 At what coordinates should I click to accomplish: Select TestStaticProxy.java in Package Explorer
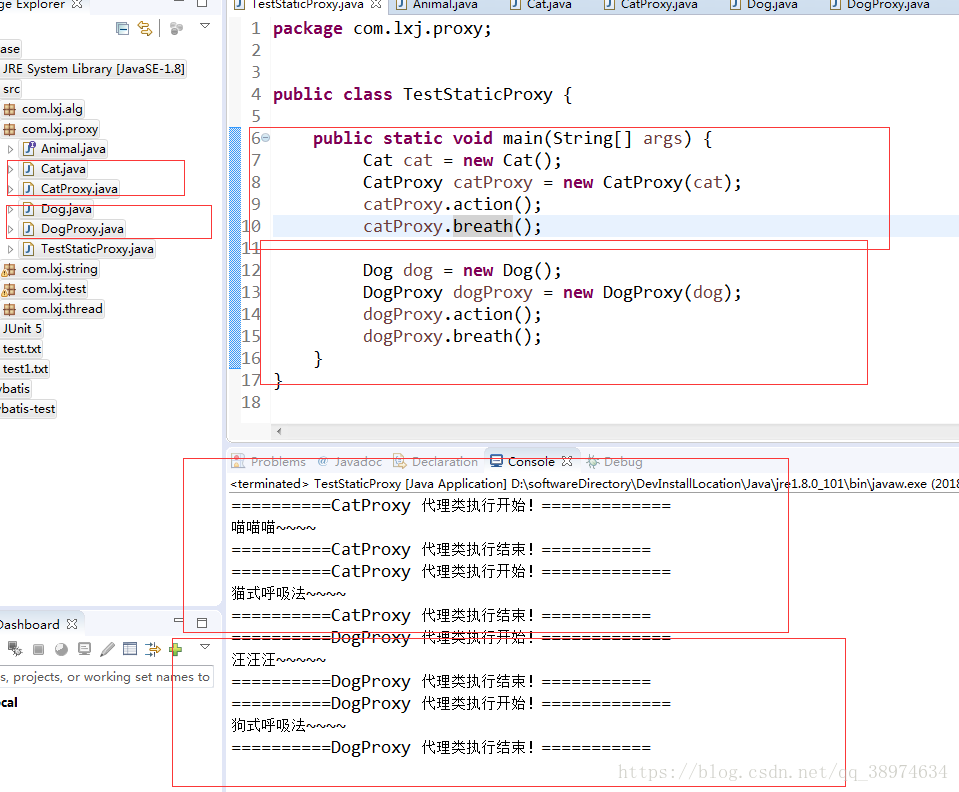pyautogui.click(x=97, y=249)
